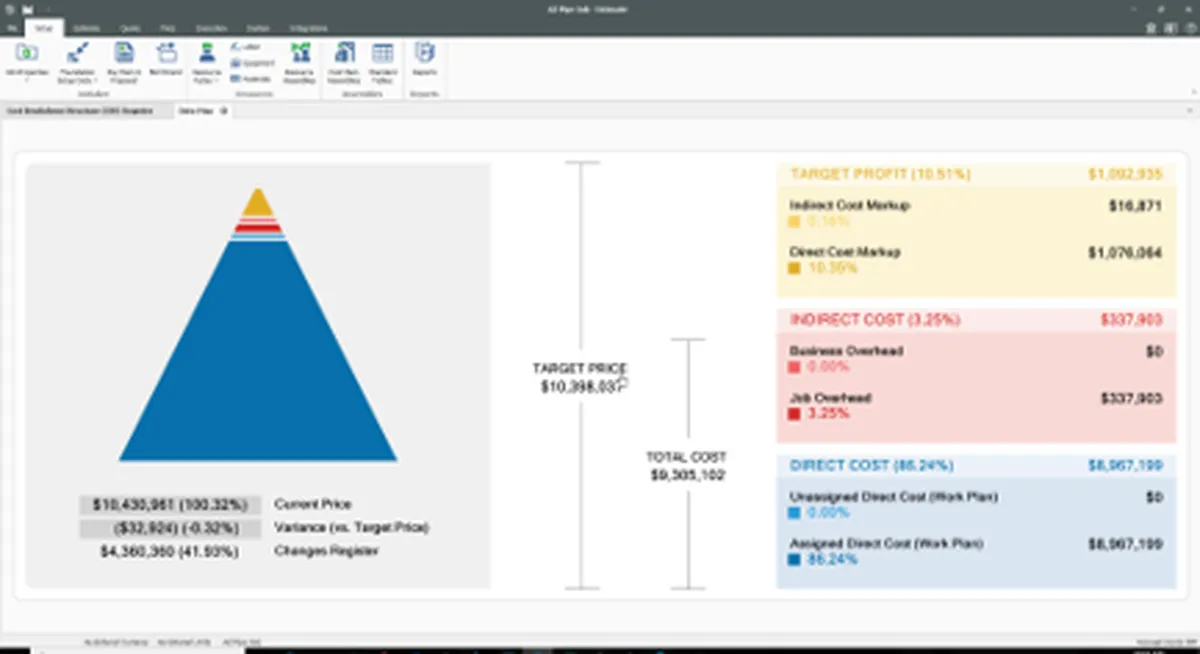
Task: Click the document icon left of the dashboard
Action: pos(124,52)
